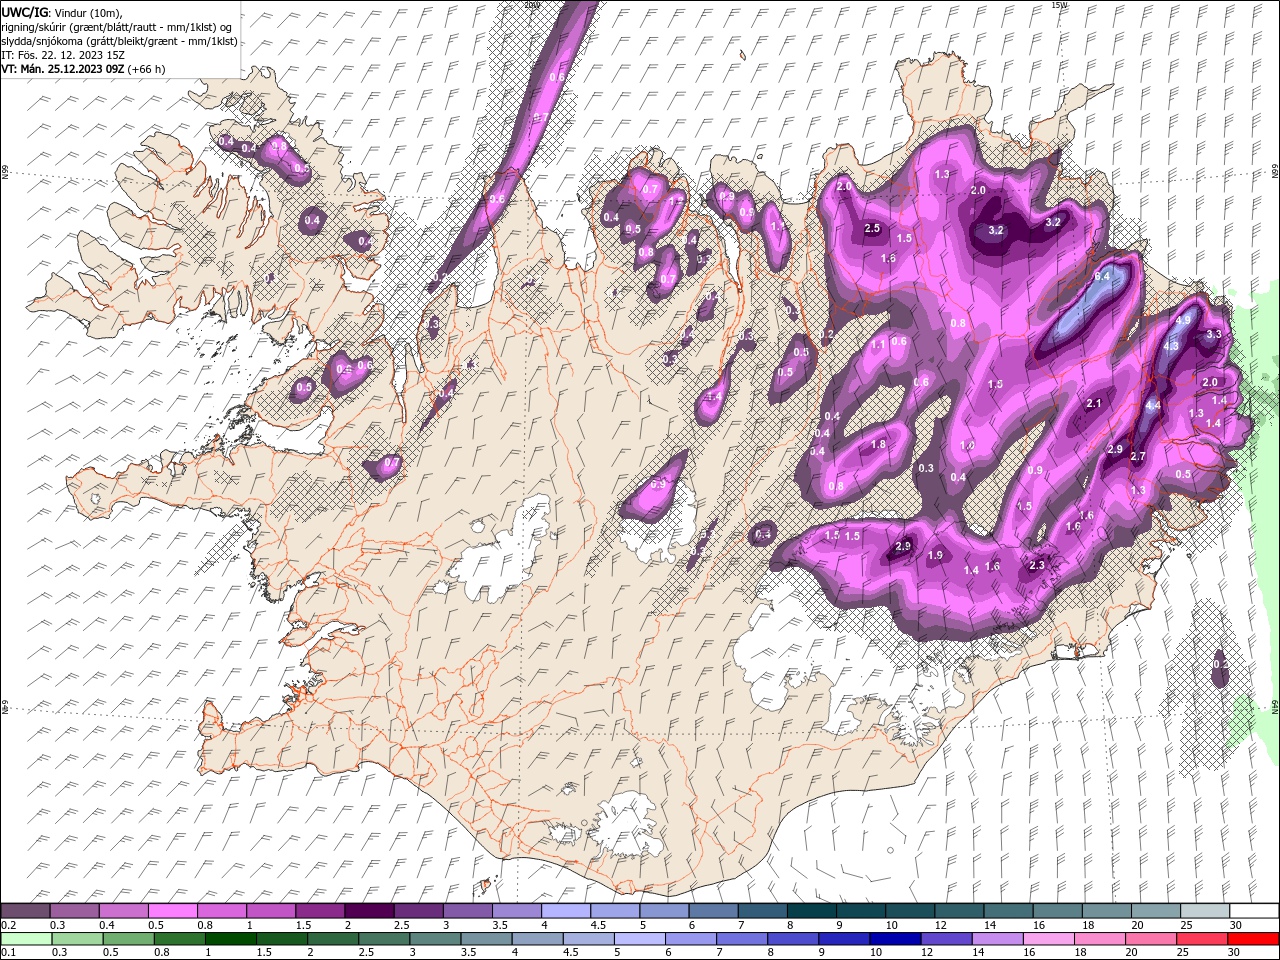
Task: Select the 10 deep blue swatch, lower legend row
Action: pos(895,939)
